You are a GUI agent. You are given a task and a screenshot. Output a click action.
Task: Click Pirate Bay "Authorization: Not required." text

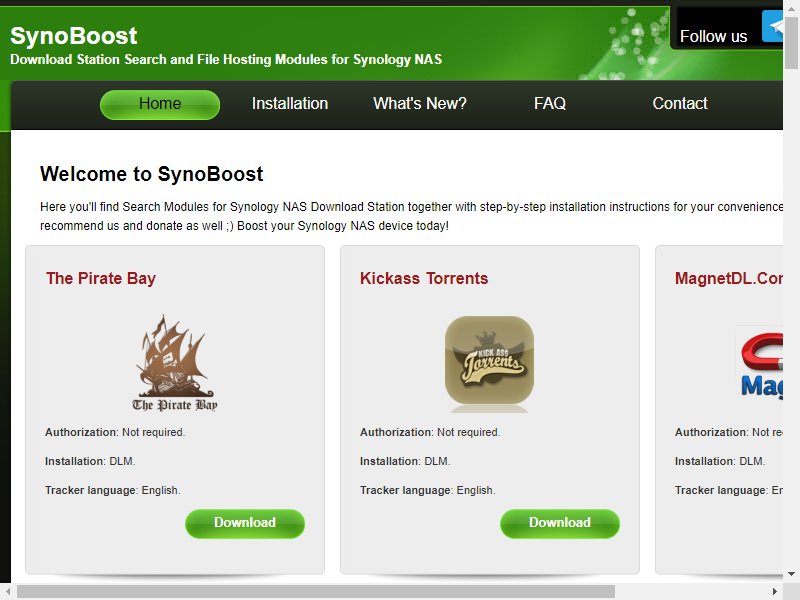(115, 432)
